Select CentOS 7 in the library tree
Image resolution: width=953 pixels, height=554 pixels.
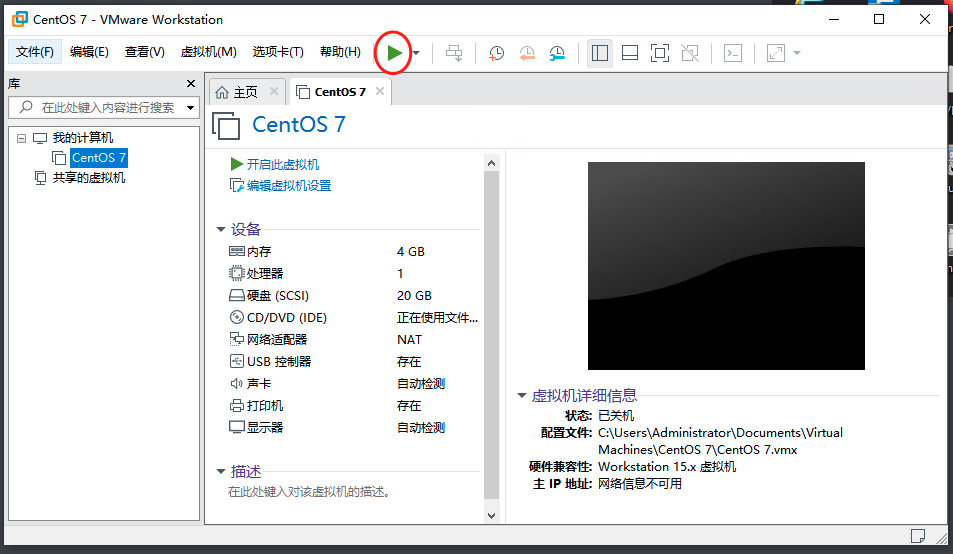(98, 158)
